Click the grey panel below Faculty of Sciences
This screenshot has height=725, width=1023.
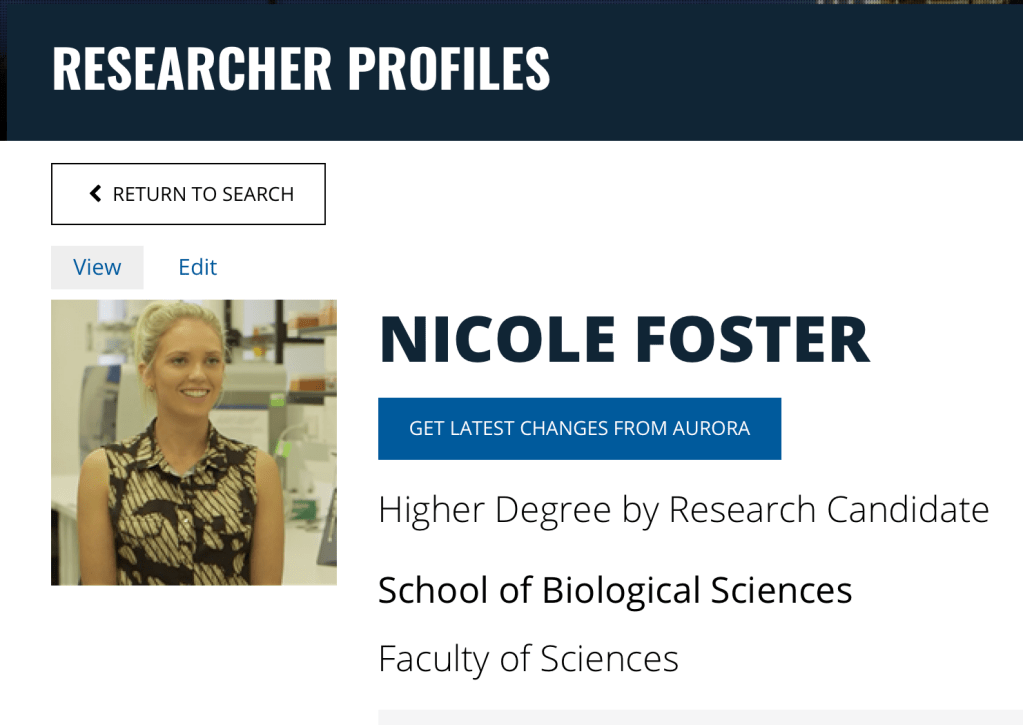point(700,717)
